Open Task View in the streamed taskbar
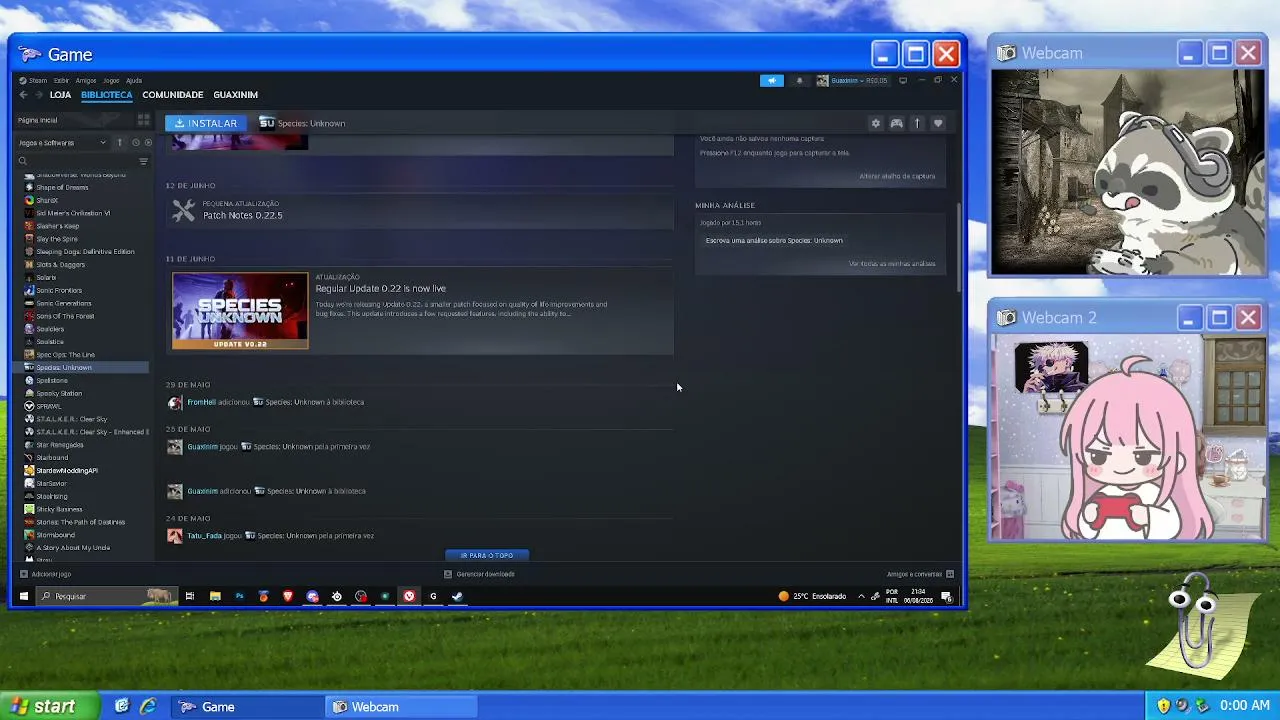This screenshot has width=1280, height=720. point(190,596)
